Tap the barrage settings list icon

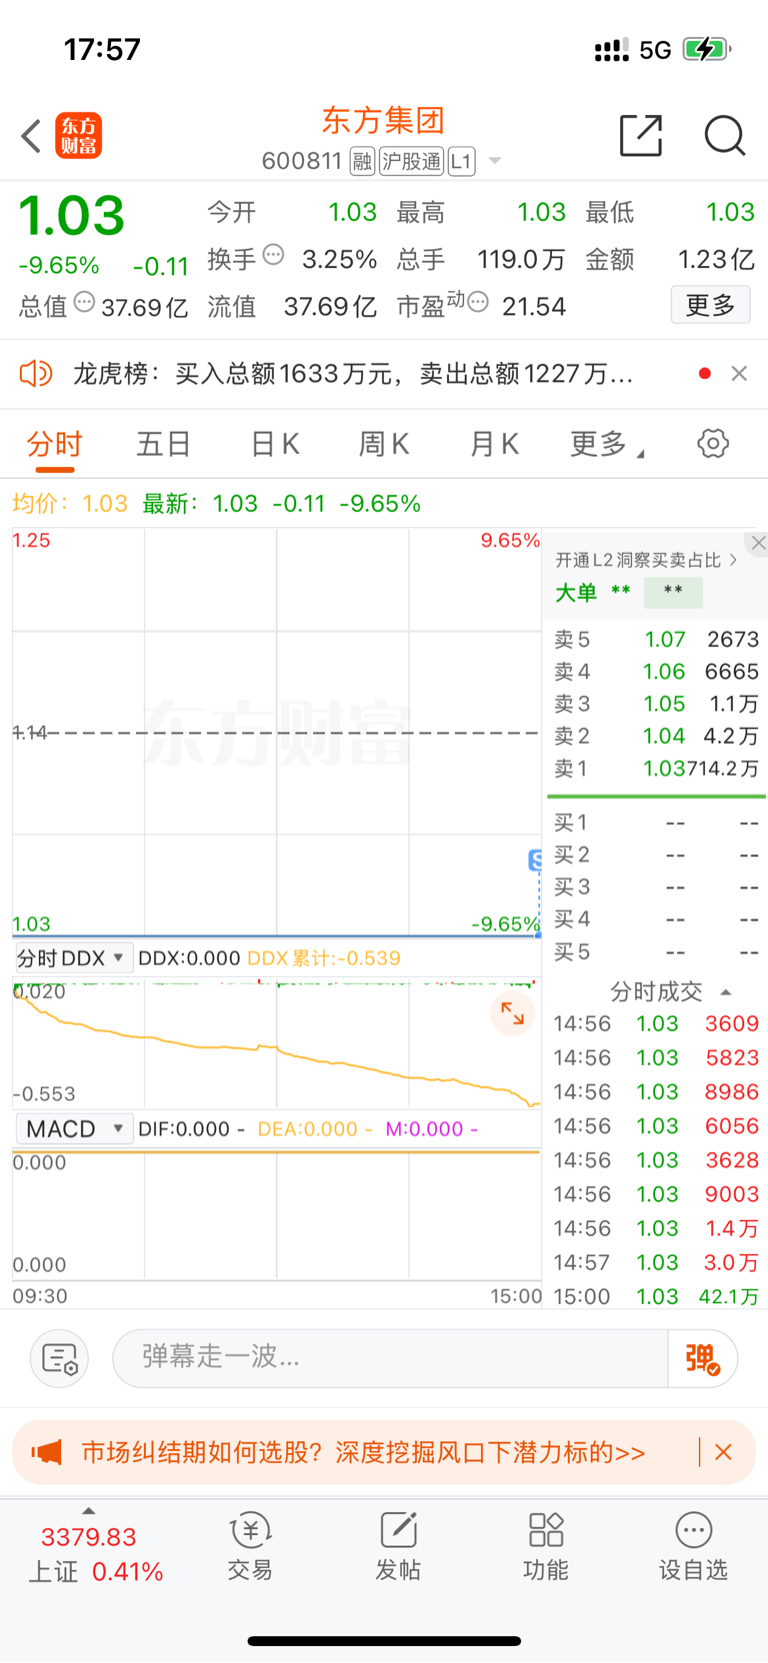pos(60,1358)
